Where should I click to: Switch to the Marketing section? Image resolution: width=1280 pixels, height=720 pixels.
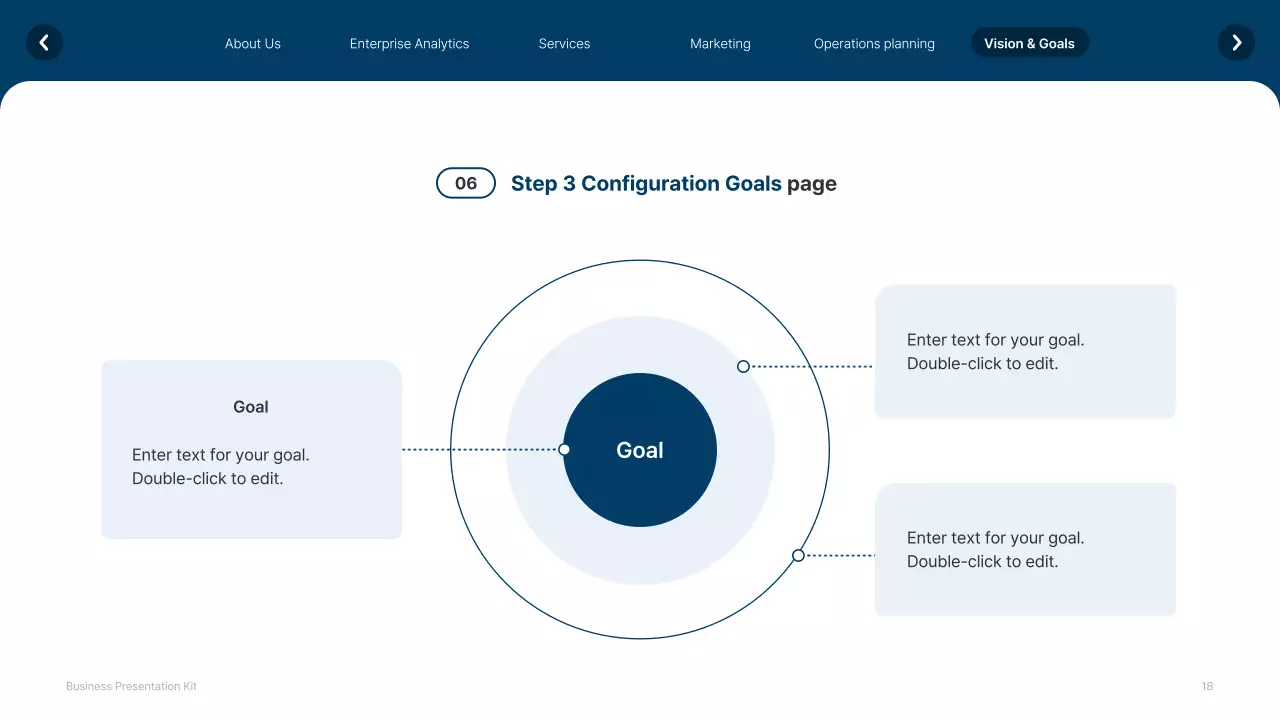point(720,43)
